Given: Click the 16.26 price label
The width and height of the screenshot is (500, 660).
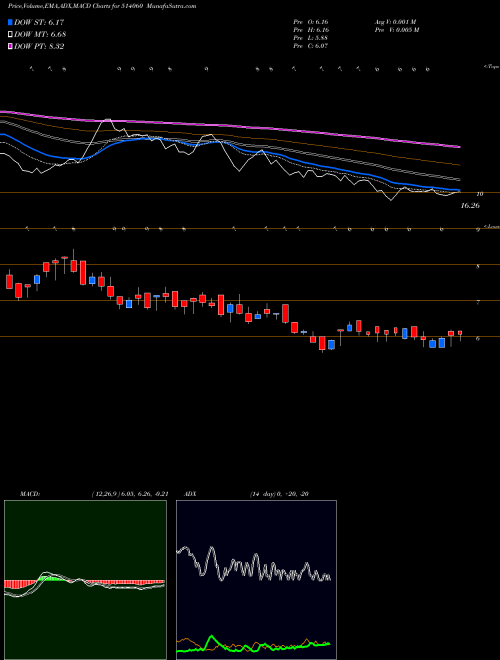Looking at the screenshot, I should pyautogui.click(x=470, y=206).
